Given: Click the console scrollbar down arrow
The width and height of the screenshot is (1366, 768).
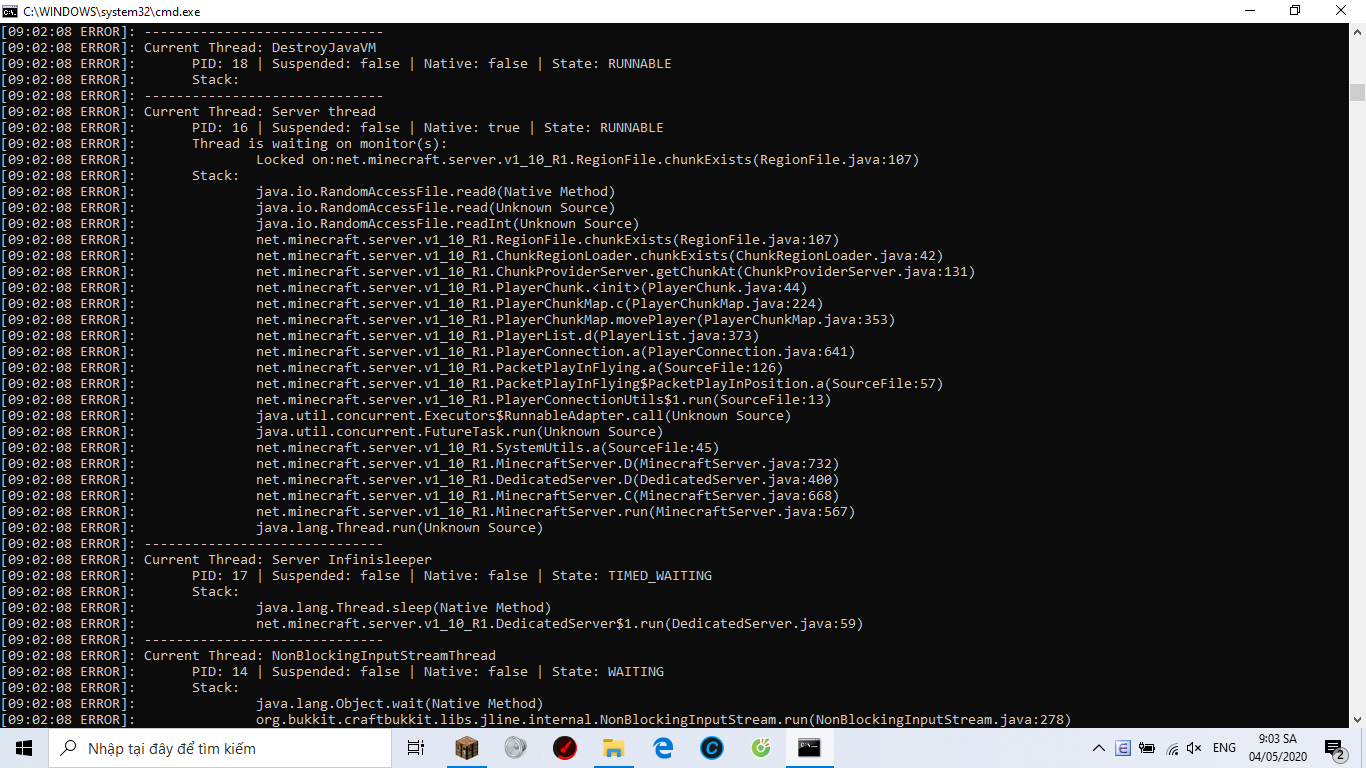Looking at the screenshot, I should click(1357, 719).
